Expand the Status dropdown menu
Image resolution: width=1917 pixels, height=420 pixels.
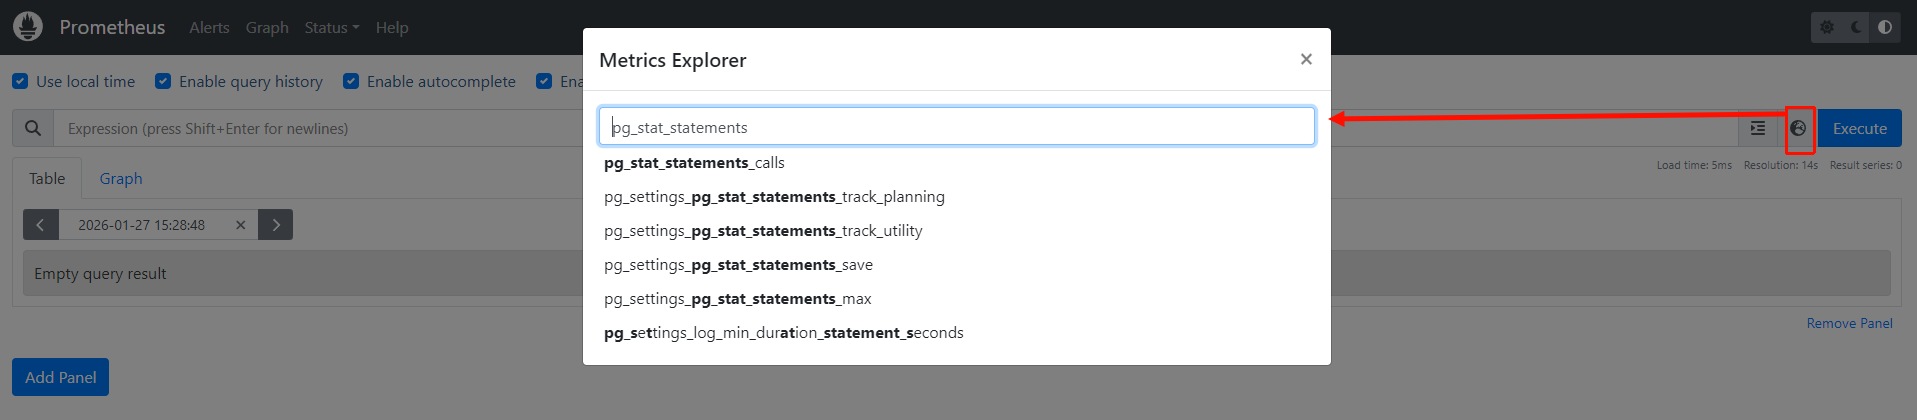pyautogui.click(x=331, y=28)
